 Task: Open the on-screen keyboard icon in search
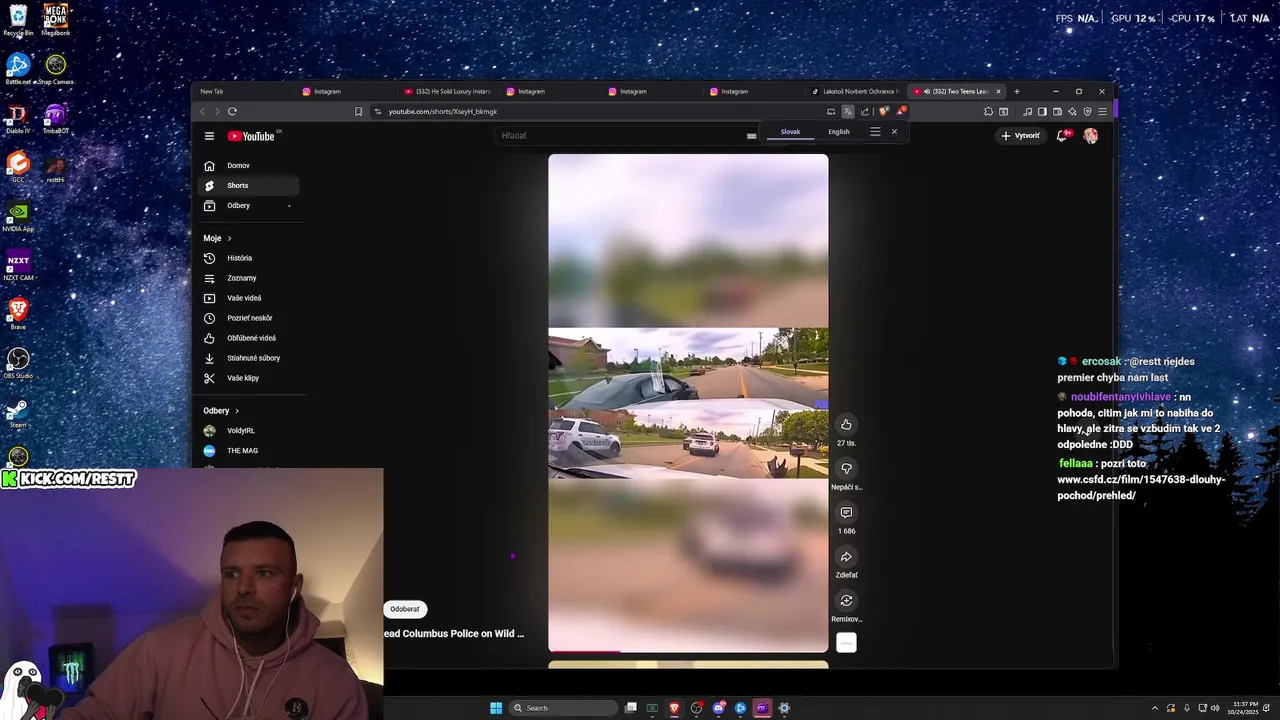pos(751,136)
